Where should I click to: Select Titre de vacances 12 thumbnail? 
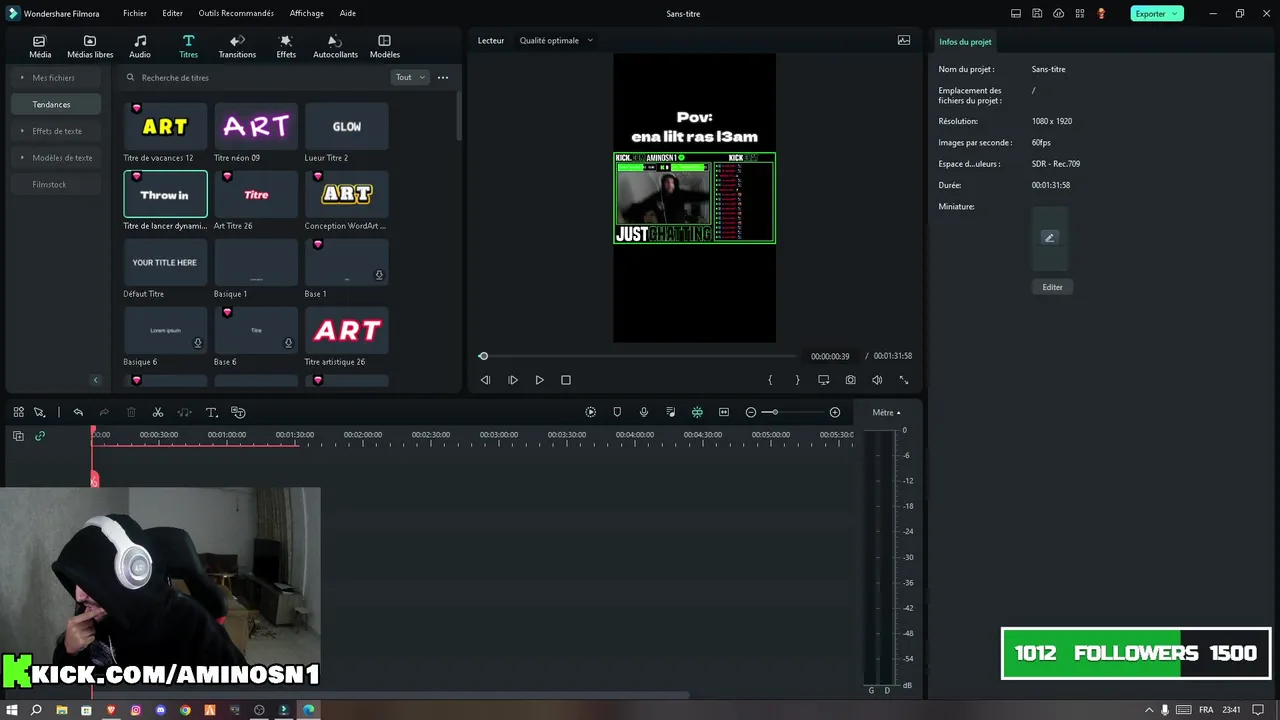pos(165,126)
